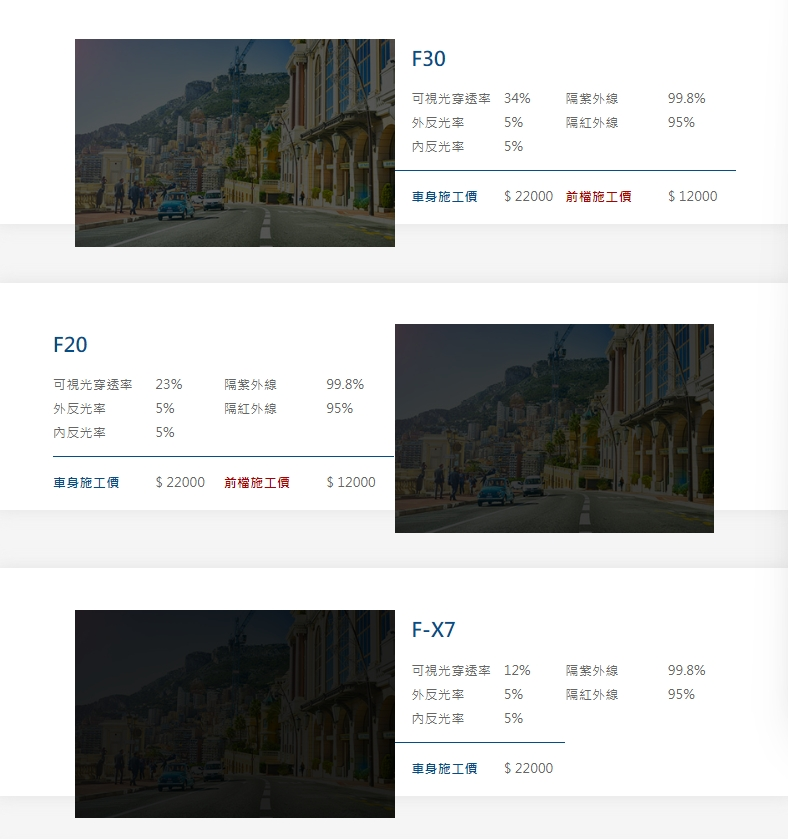Click the 隔紅外線 label in F30 specs
This screenshot has width=788, height=839.
pos(592,123)
